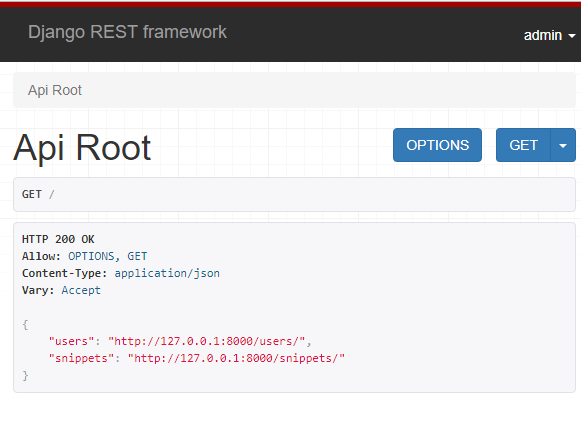
Task: Click the GET / request line
Action: [x=38, y=194]
